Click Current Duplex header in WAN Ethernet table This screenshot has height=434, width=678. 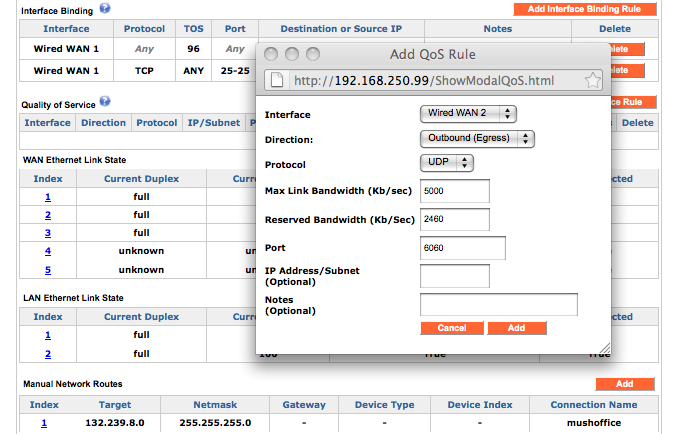[x=141, y=179]
